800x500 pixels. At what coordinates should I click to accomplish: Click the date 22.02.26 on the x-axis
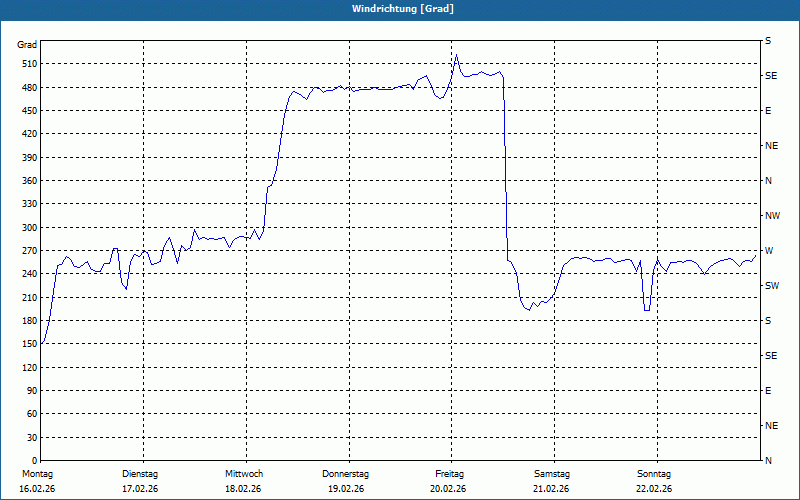coord(654,489)
